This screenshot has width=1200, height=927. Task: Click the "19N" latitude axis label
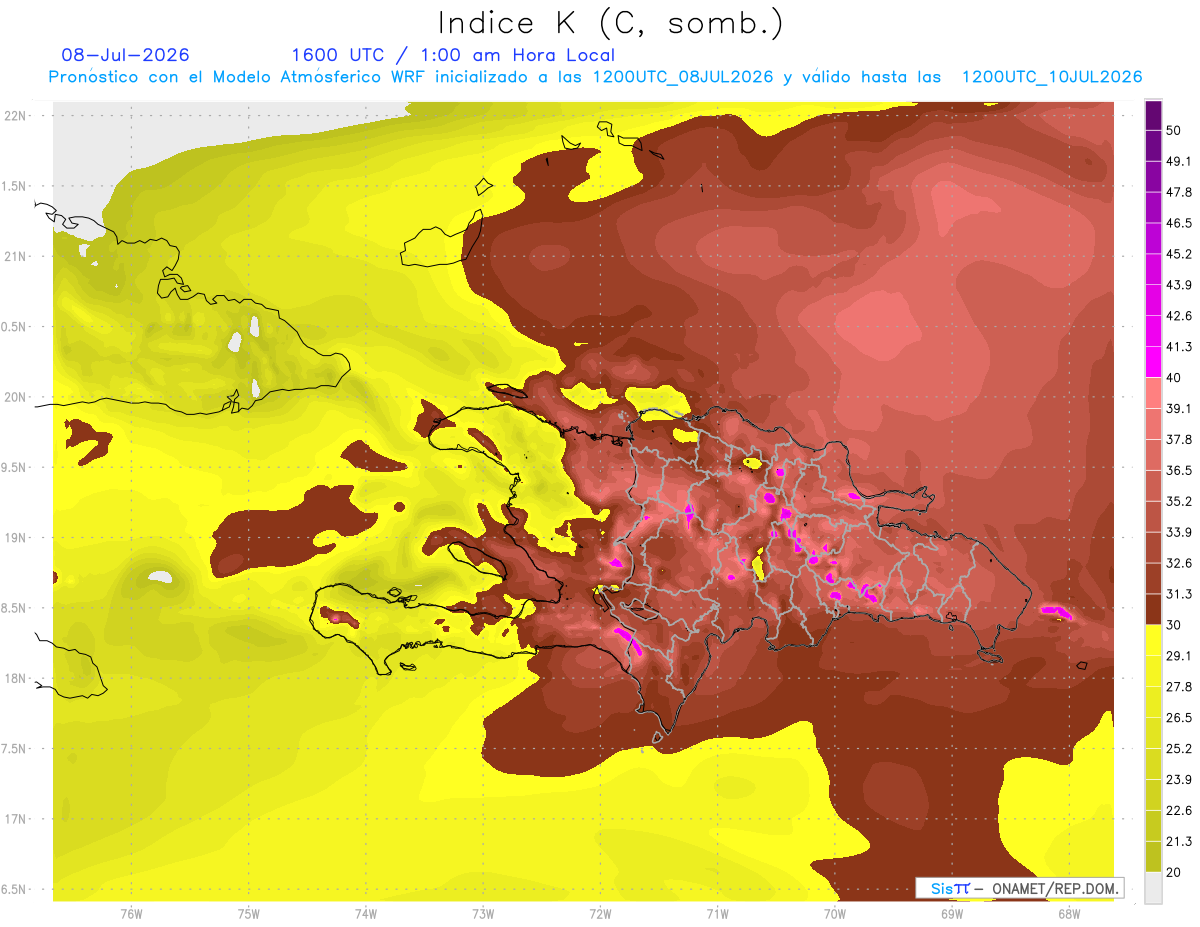15,538
